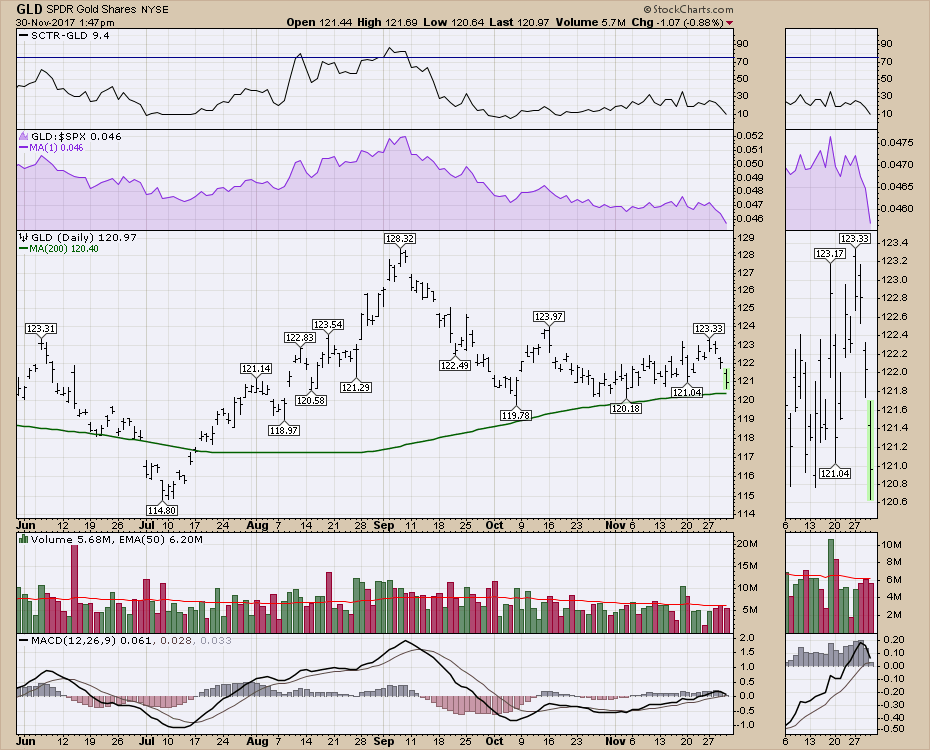Image resolution: width=930 pixels, height=750 pixels.
Task: Click the 121.04 label in main chart
Action: point(687,392)
